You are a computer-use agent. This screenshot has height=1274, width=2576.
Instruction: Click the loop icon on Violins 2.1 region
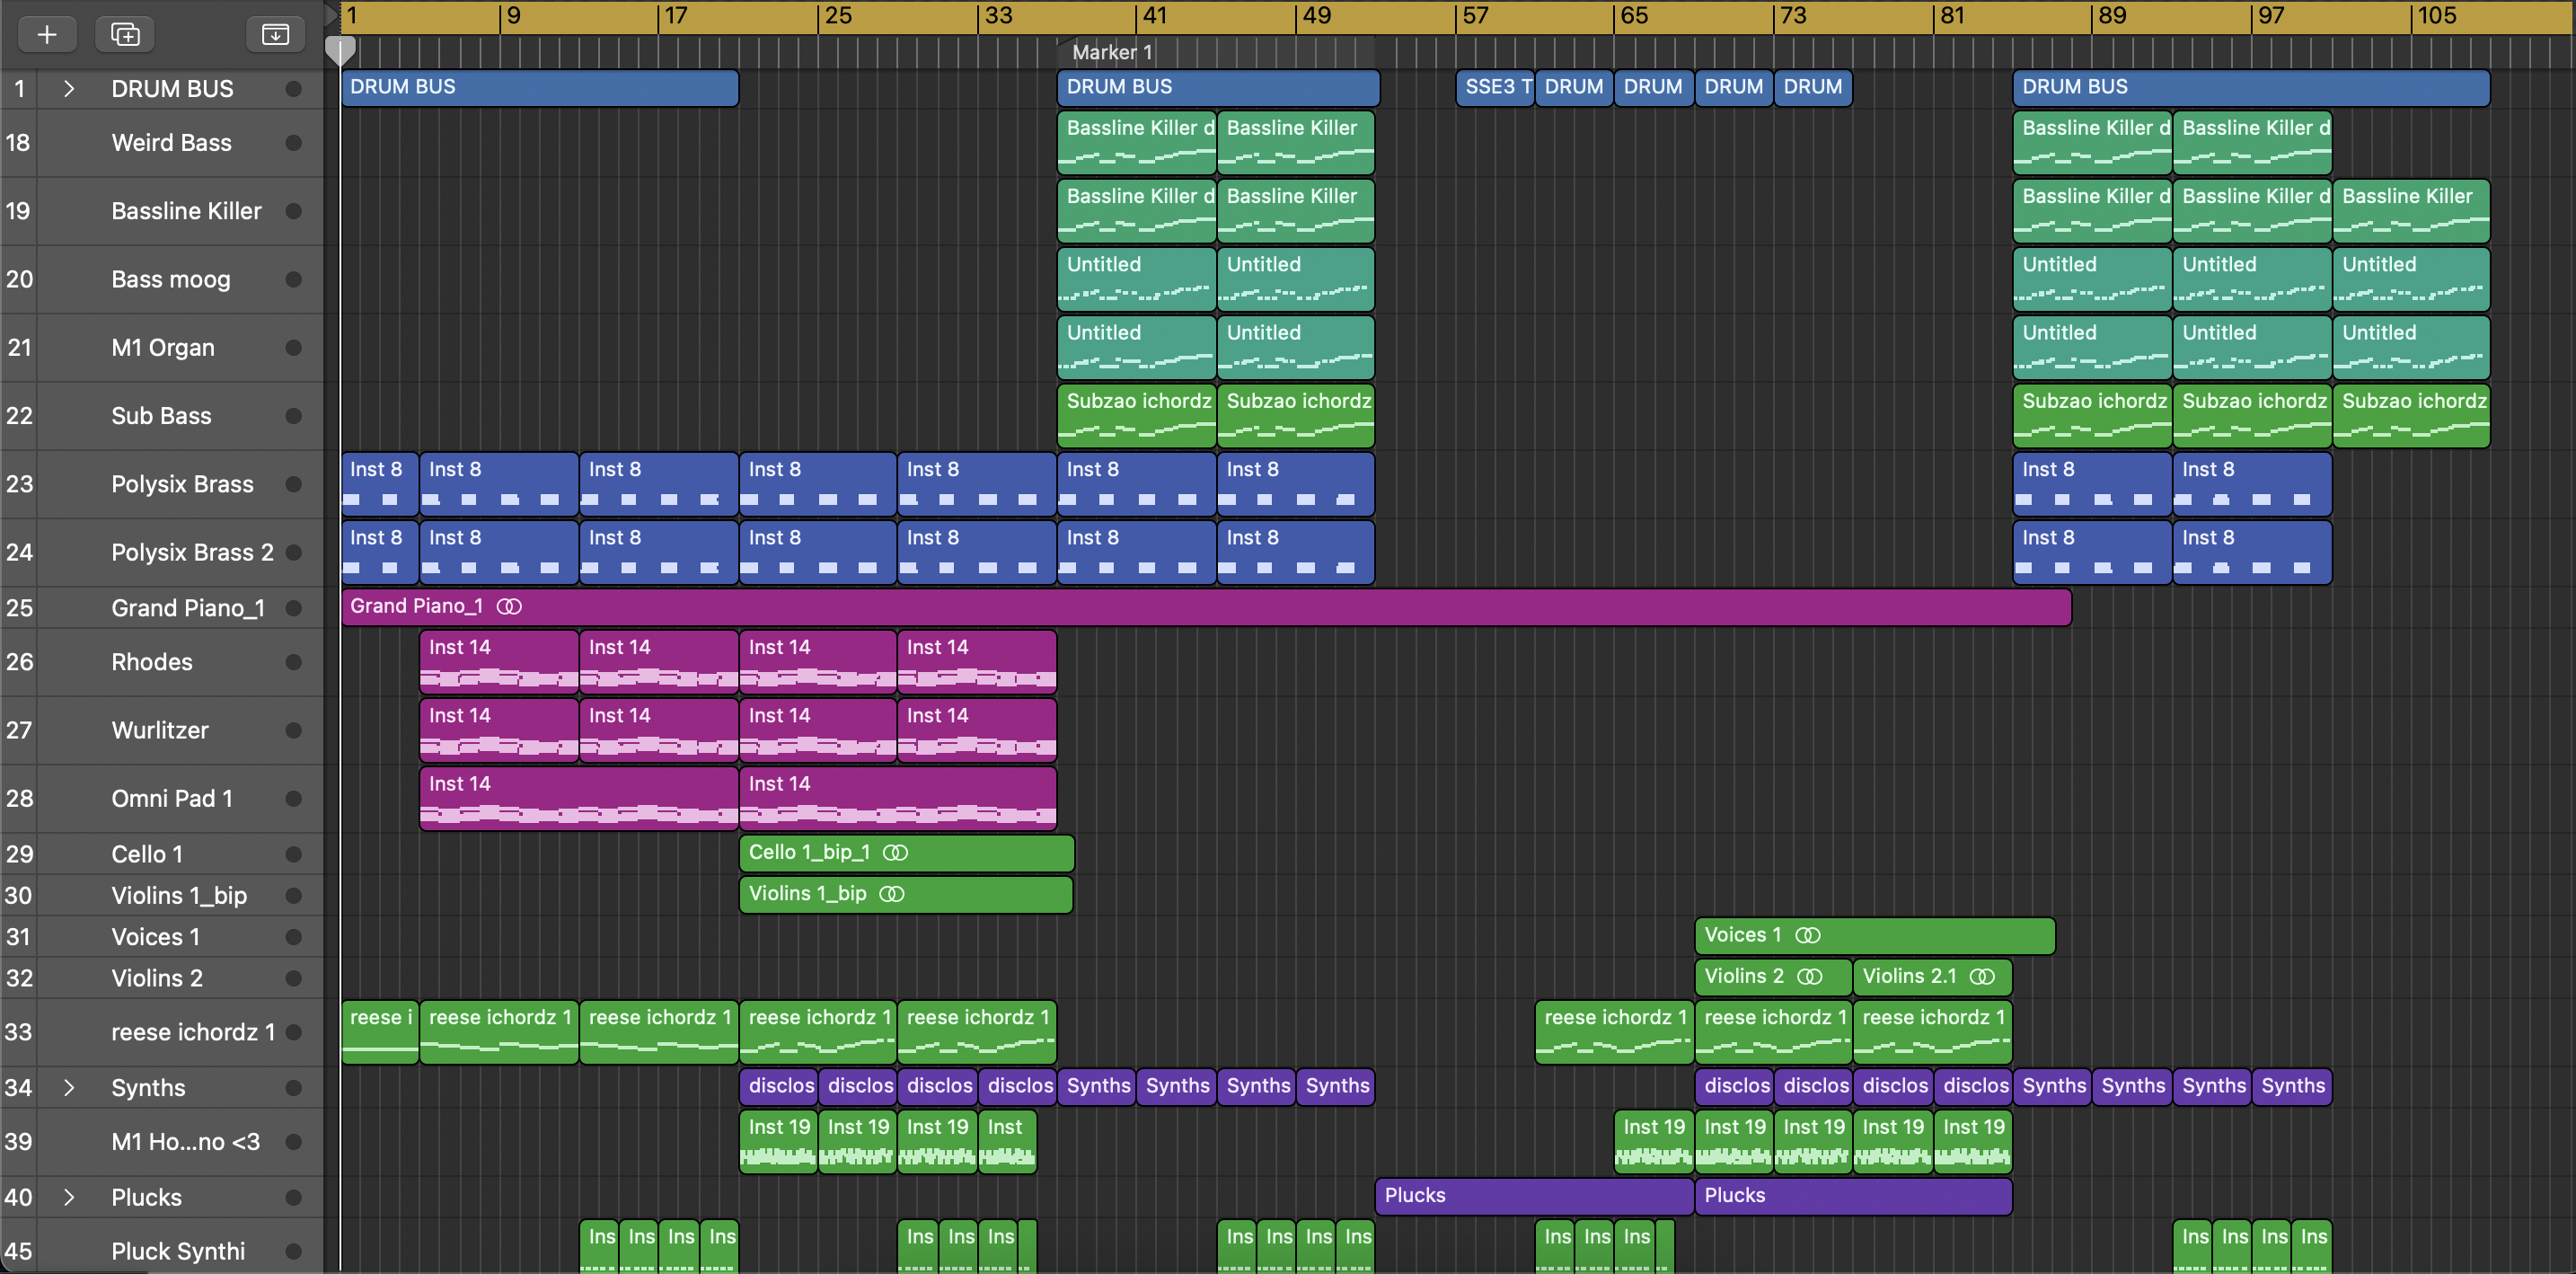pos(1982,977)
